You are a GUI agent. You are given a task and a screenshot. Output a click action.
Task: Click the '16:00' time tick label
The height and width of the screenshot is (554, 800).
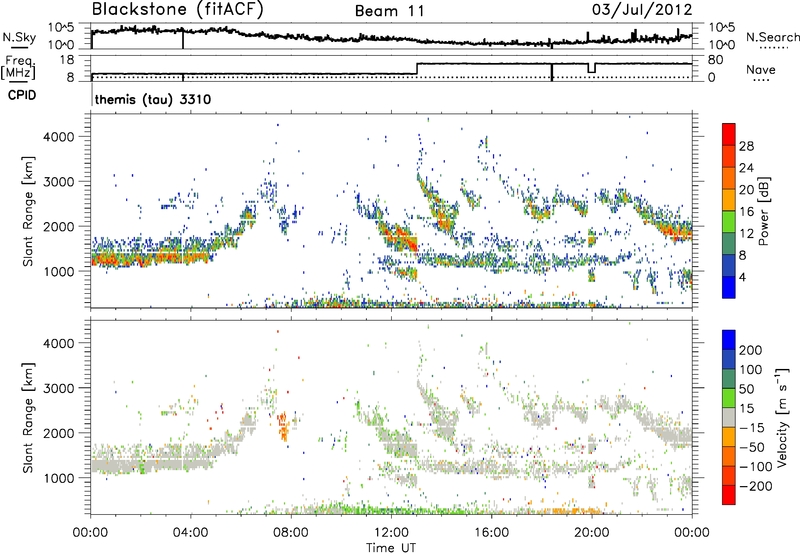491,533
